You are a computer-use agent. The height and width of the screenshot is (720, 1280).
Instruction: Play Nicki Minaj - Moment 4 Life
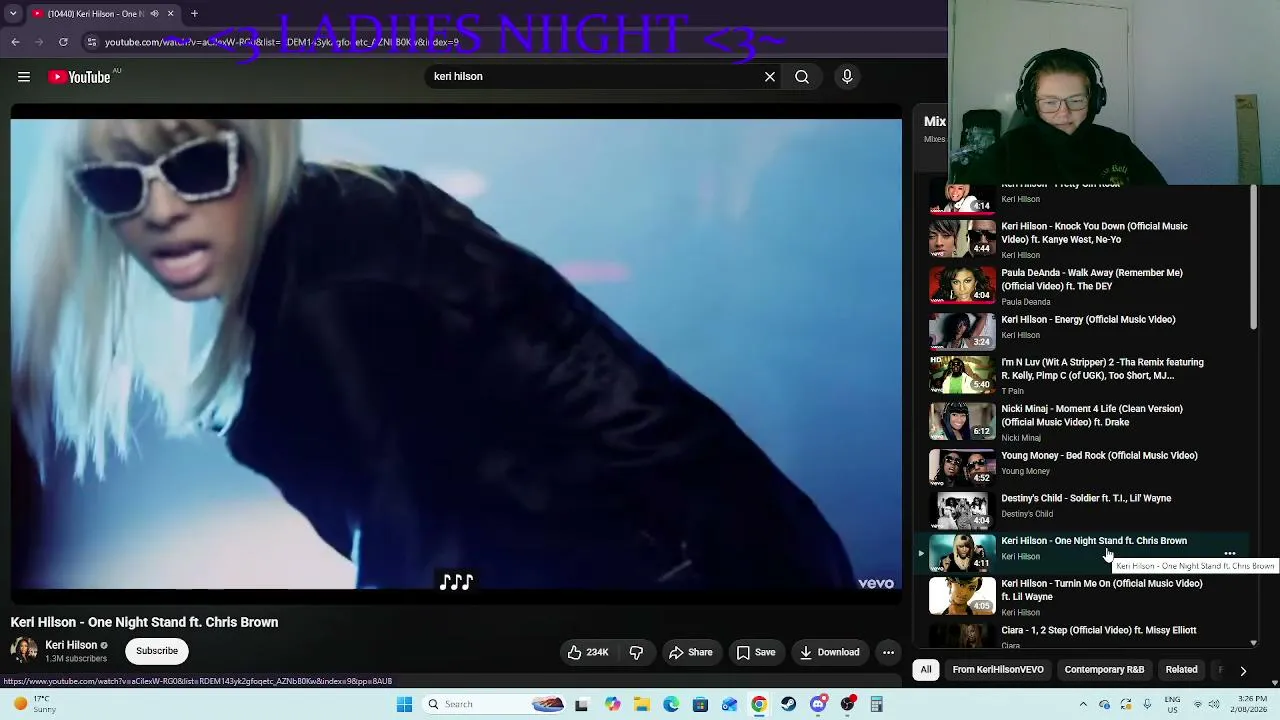[x=1092, y=415]
